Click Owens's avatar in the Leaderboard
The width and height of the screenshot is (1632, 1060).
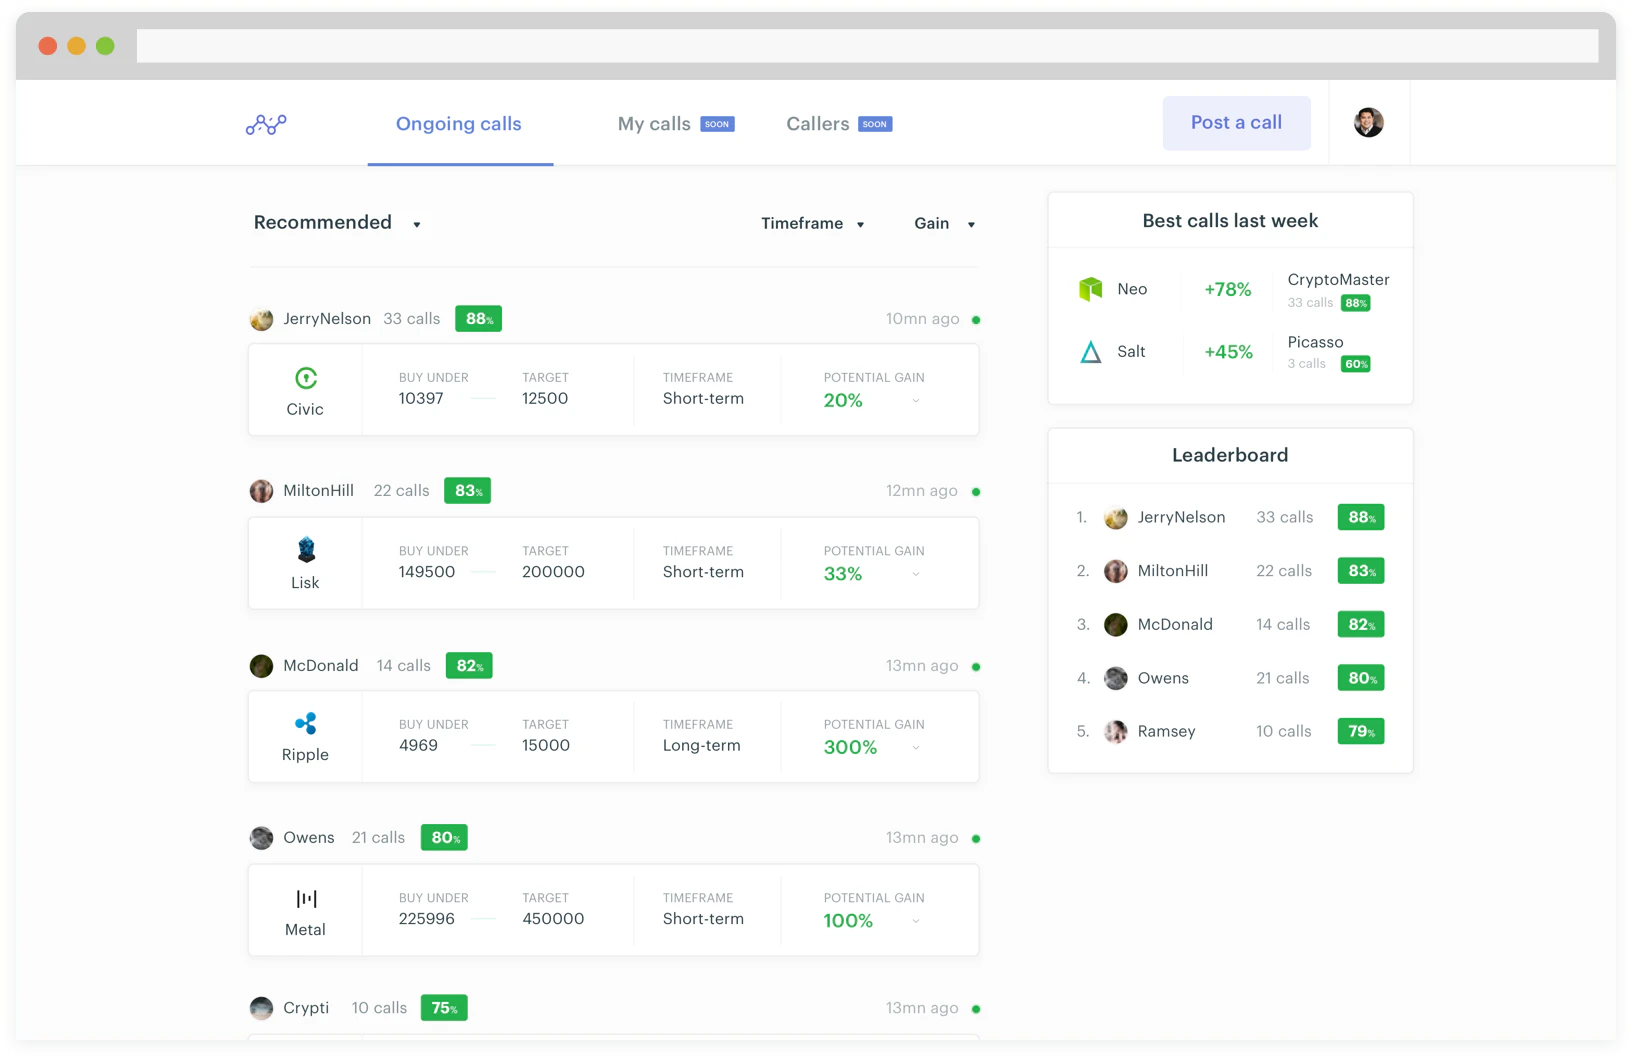click(1115, 678)
